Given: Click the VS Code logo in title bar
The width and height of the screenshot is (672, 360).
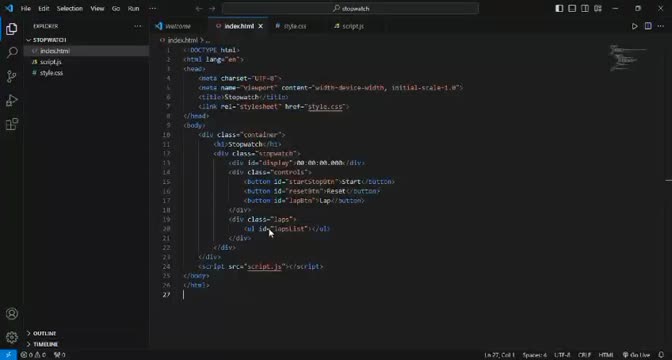Looking at the screenshot, I should coord(9,8).
